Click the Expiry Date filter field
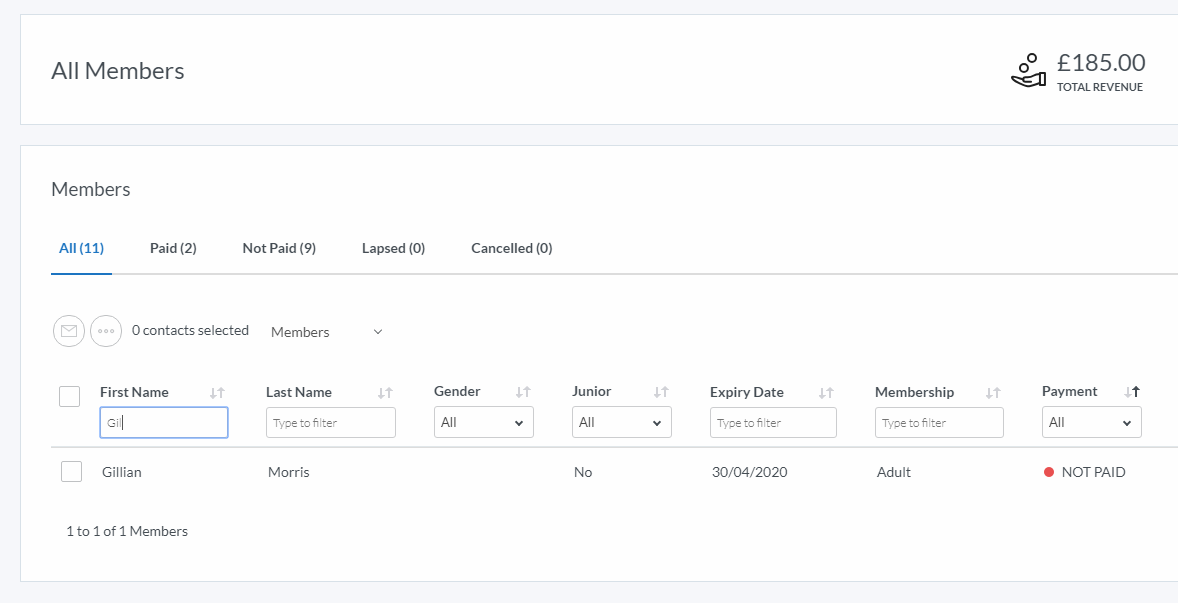 [x=772, y=423]
